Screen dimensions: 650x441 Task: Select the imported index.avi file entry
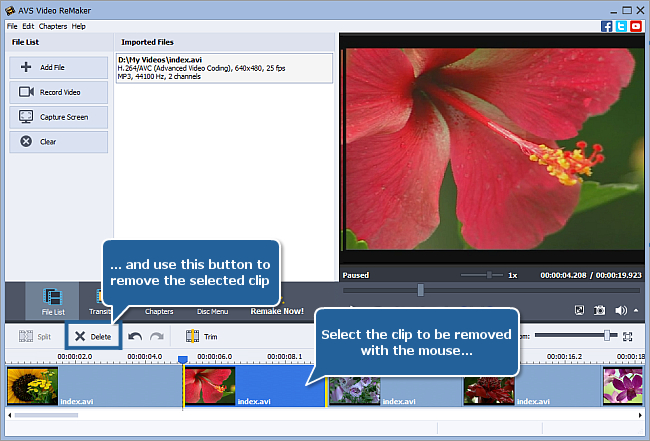[224, 68]
